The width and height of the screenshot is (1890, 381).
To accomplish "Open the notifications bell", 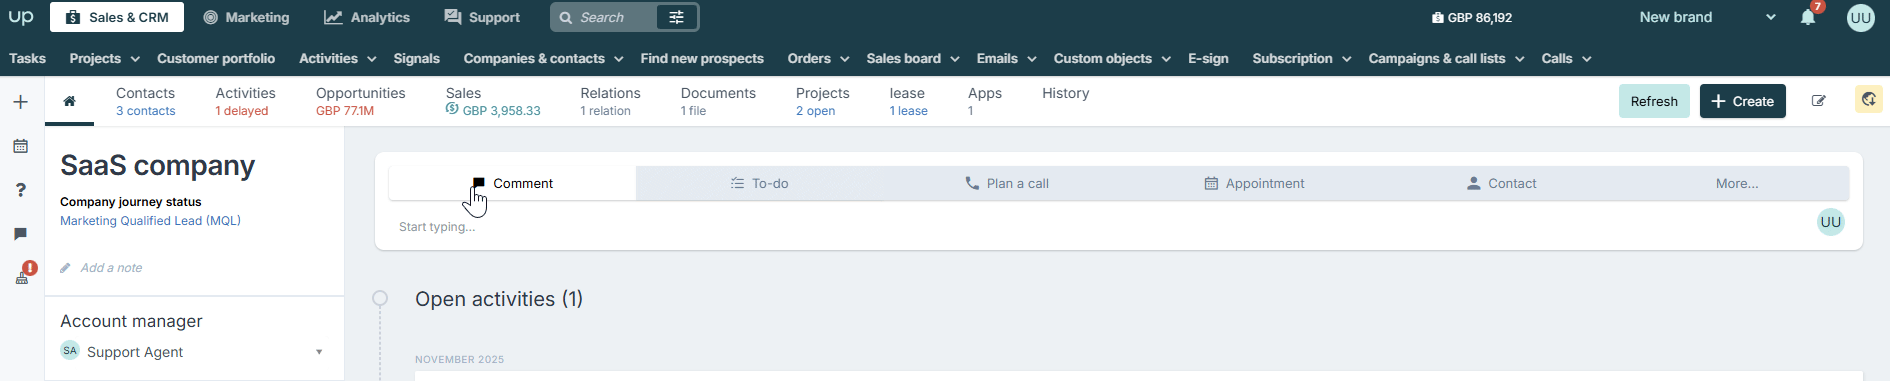I will pyautogui.click(x=1808, y=17).
